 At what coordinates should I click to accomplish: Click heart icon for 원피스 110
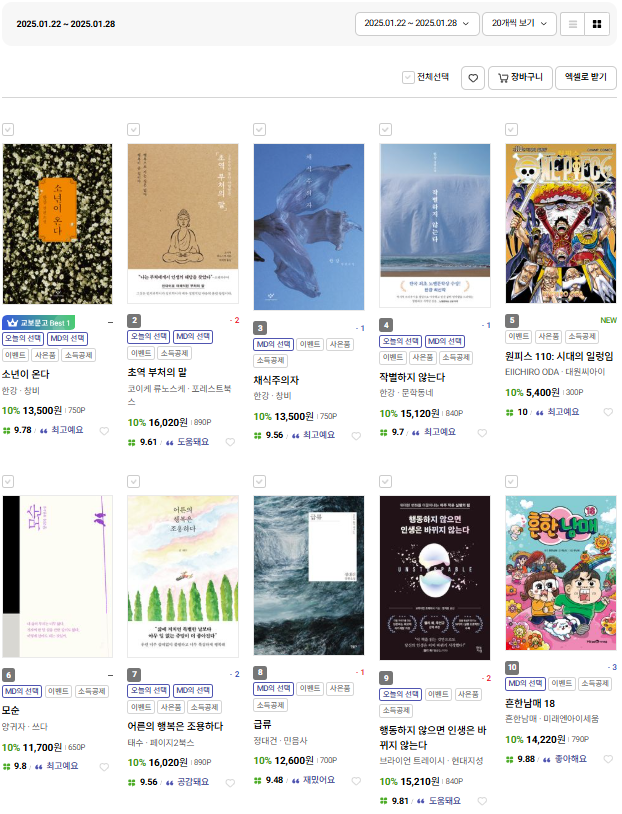608,412
